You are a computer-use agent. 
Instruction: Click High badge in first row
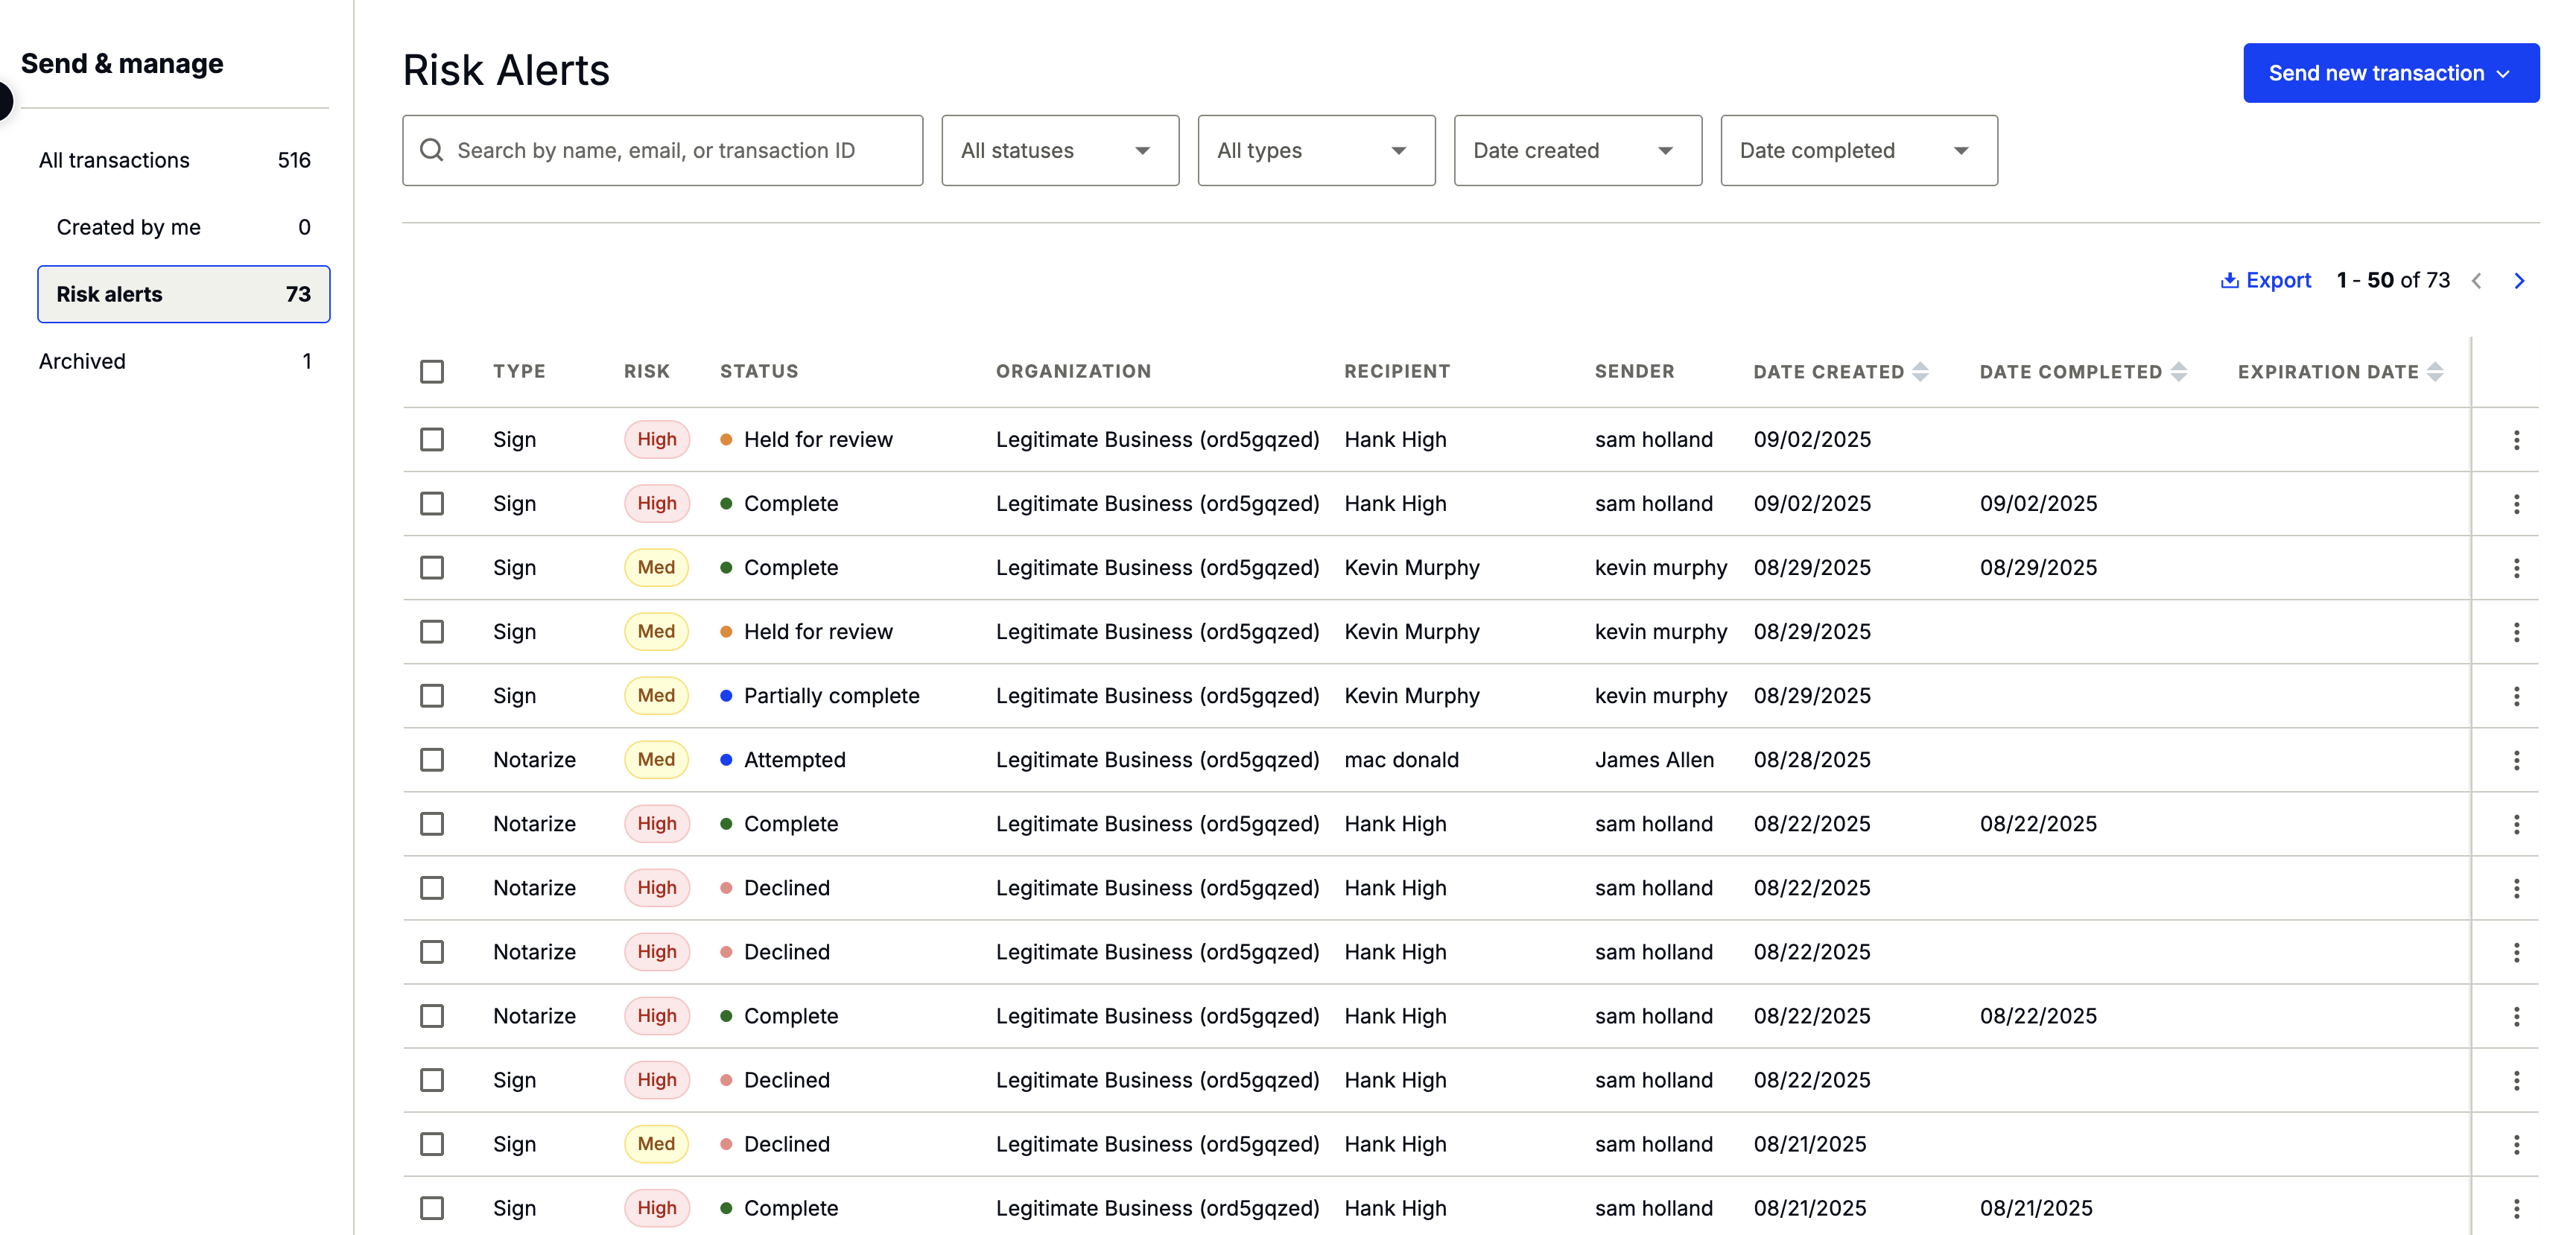656,440
